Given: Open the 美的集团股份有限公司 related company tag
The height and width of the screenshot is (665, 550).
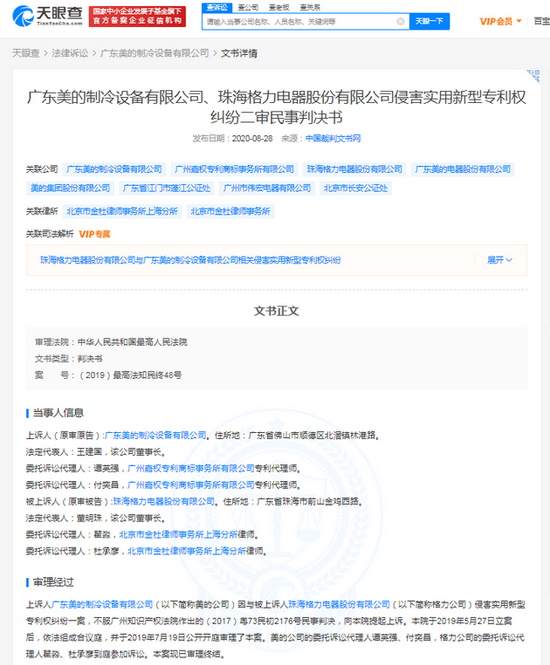Looking at the screenshot, I should click(x=70, y=188).
